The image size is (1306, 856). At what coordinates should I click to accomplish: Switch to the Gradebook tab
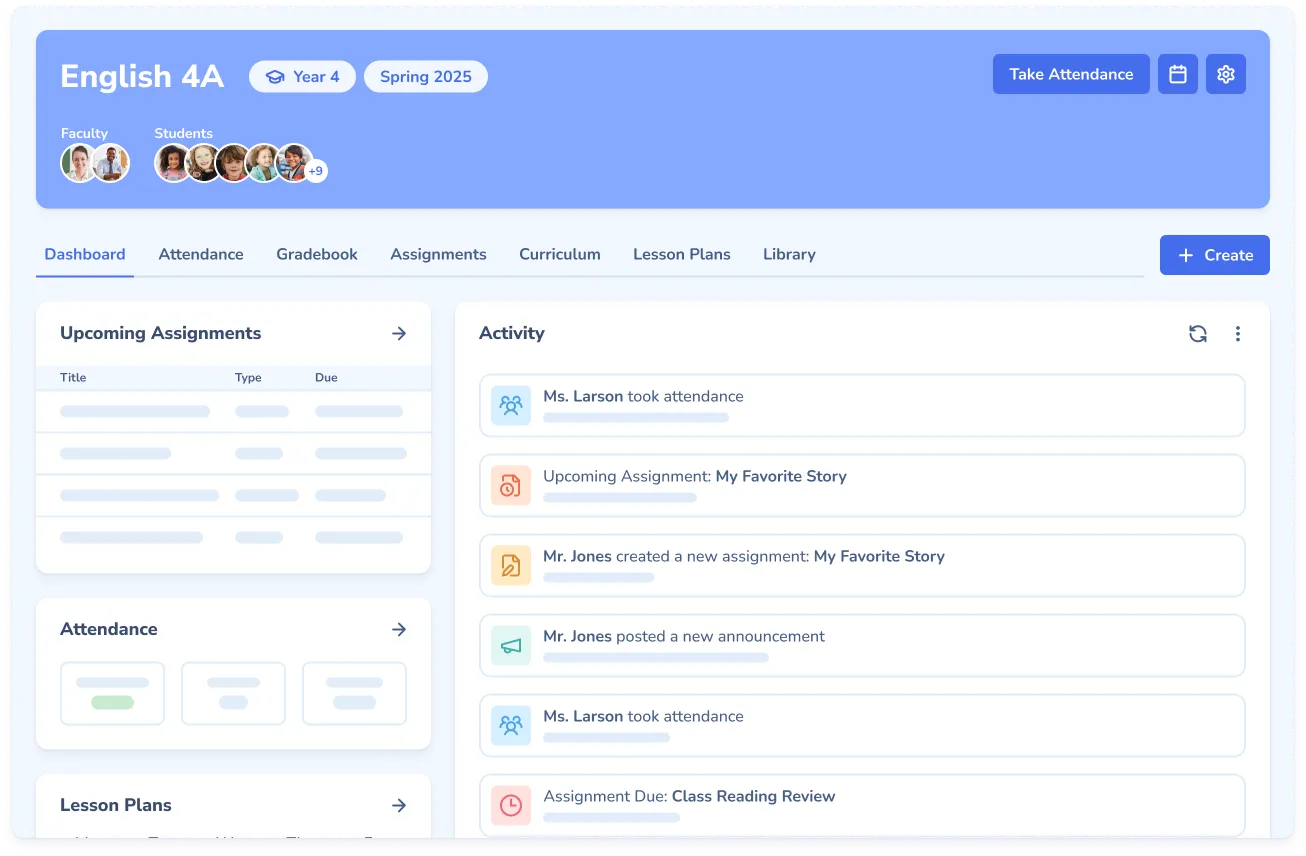point(316,254)
